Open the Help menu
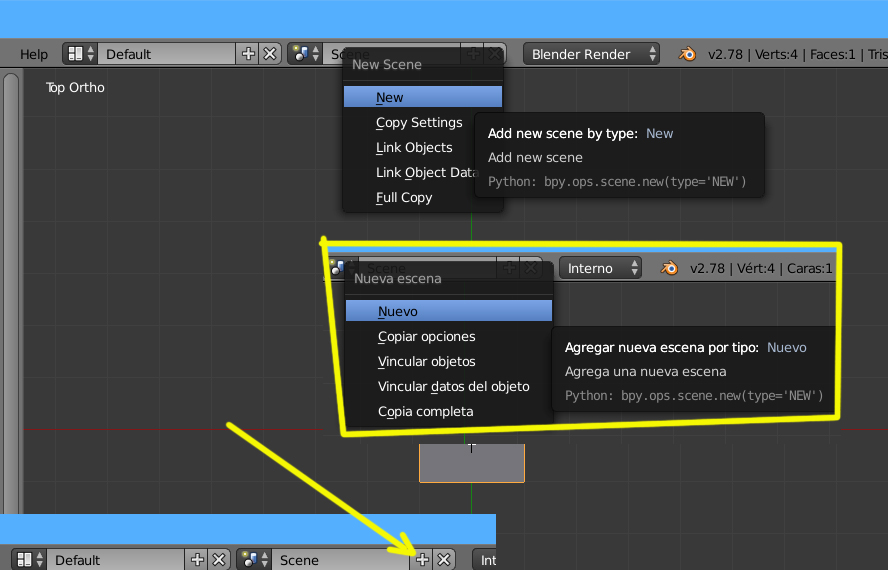This screenshot has width=888, height=570. (x=34, y=54)
